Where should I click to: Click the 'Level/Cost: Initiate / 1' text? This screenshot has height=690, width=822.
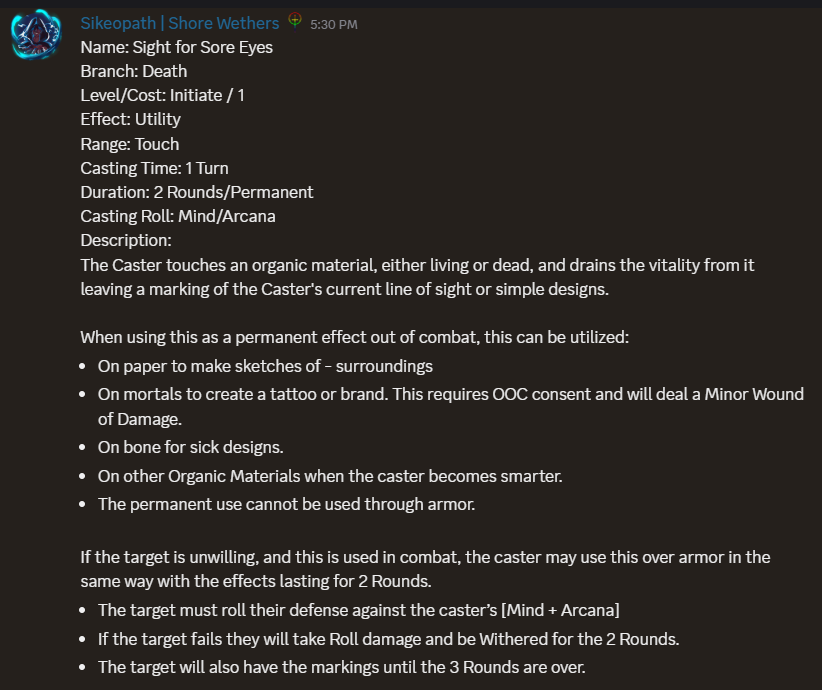(x=163, y=95)
